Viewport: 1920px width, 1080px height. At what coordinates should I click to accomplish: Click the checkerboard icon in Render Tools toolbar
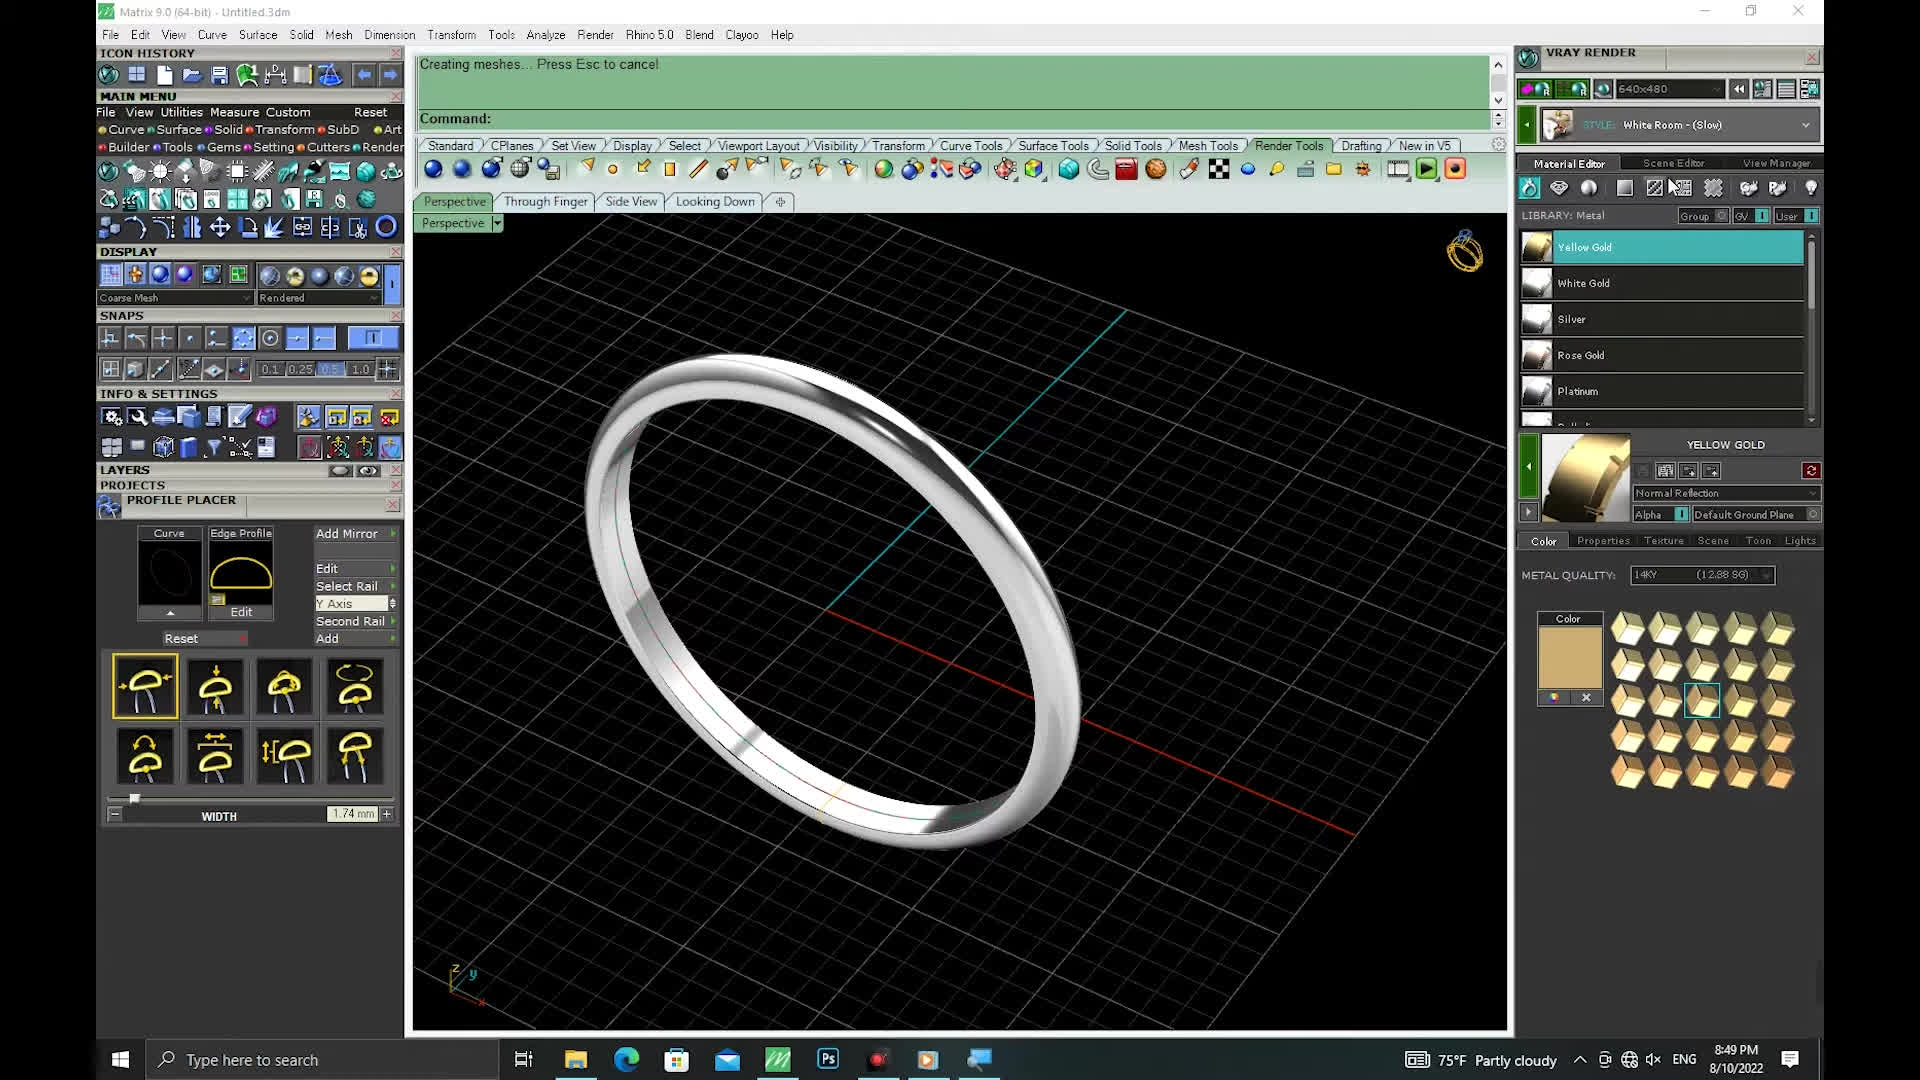(1218, 169)
